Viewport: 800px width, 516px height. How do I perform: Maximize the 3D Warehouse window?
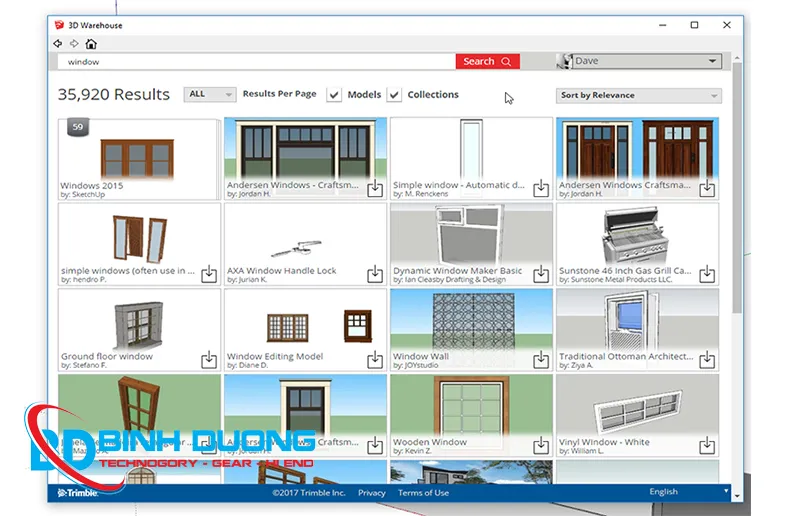click(694, 25)
